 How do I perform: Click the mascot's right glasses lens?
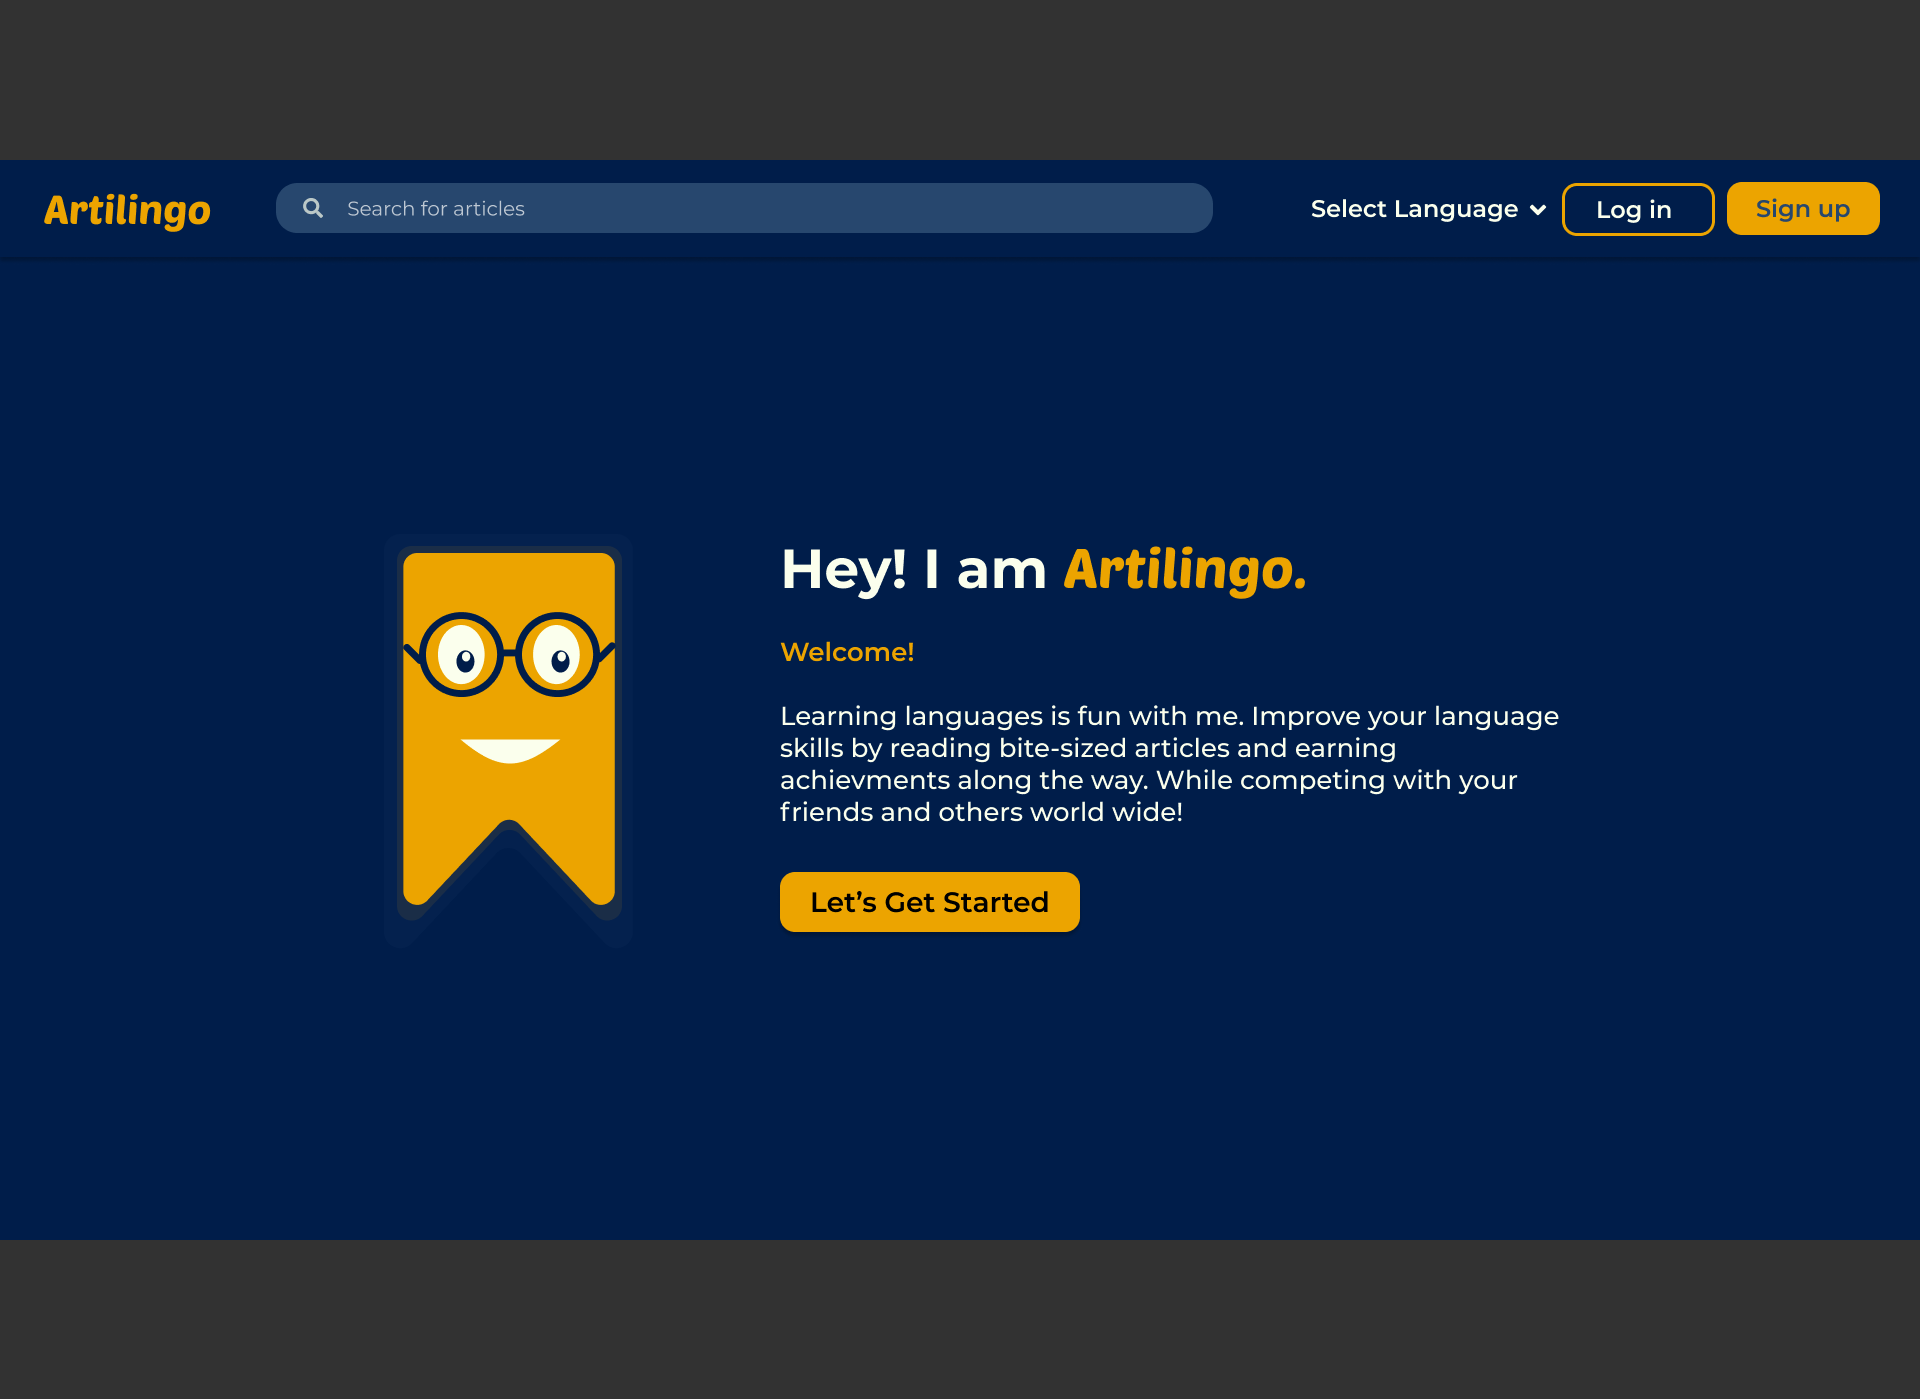coord(557,655)
